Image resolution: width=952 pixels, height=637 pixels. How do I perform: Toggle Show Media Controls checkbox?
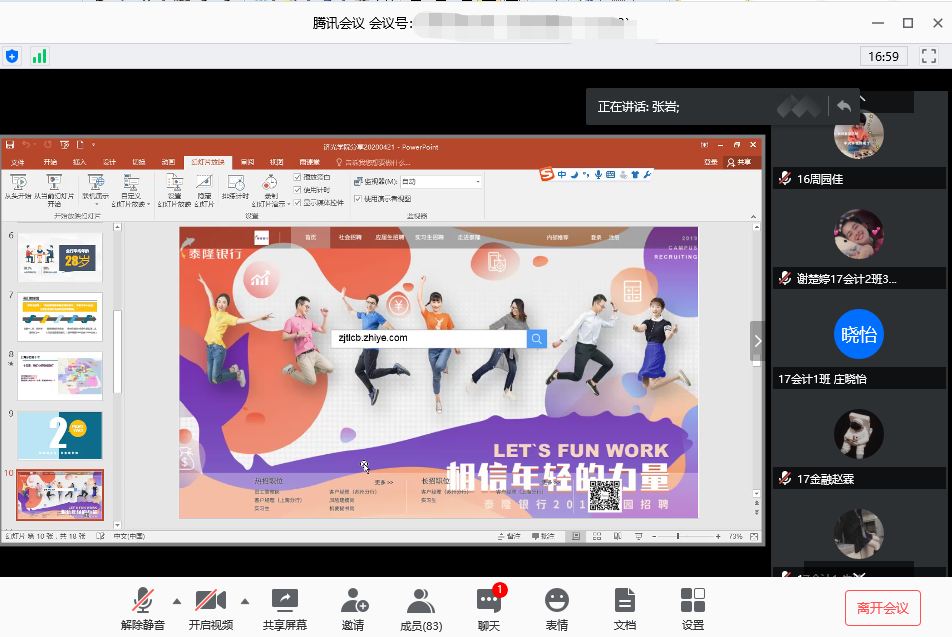(x=298, y=202)
